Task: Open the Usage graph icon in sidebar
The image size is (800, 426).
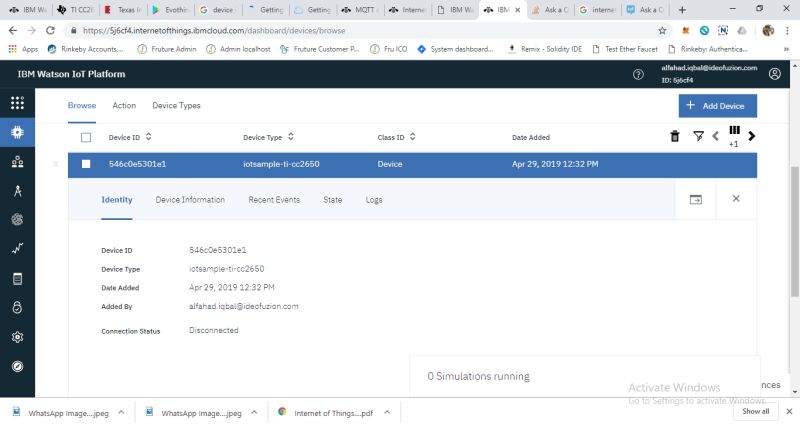Action: click(17, 248)
